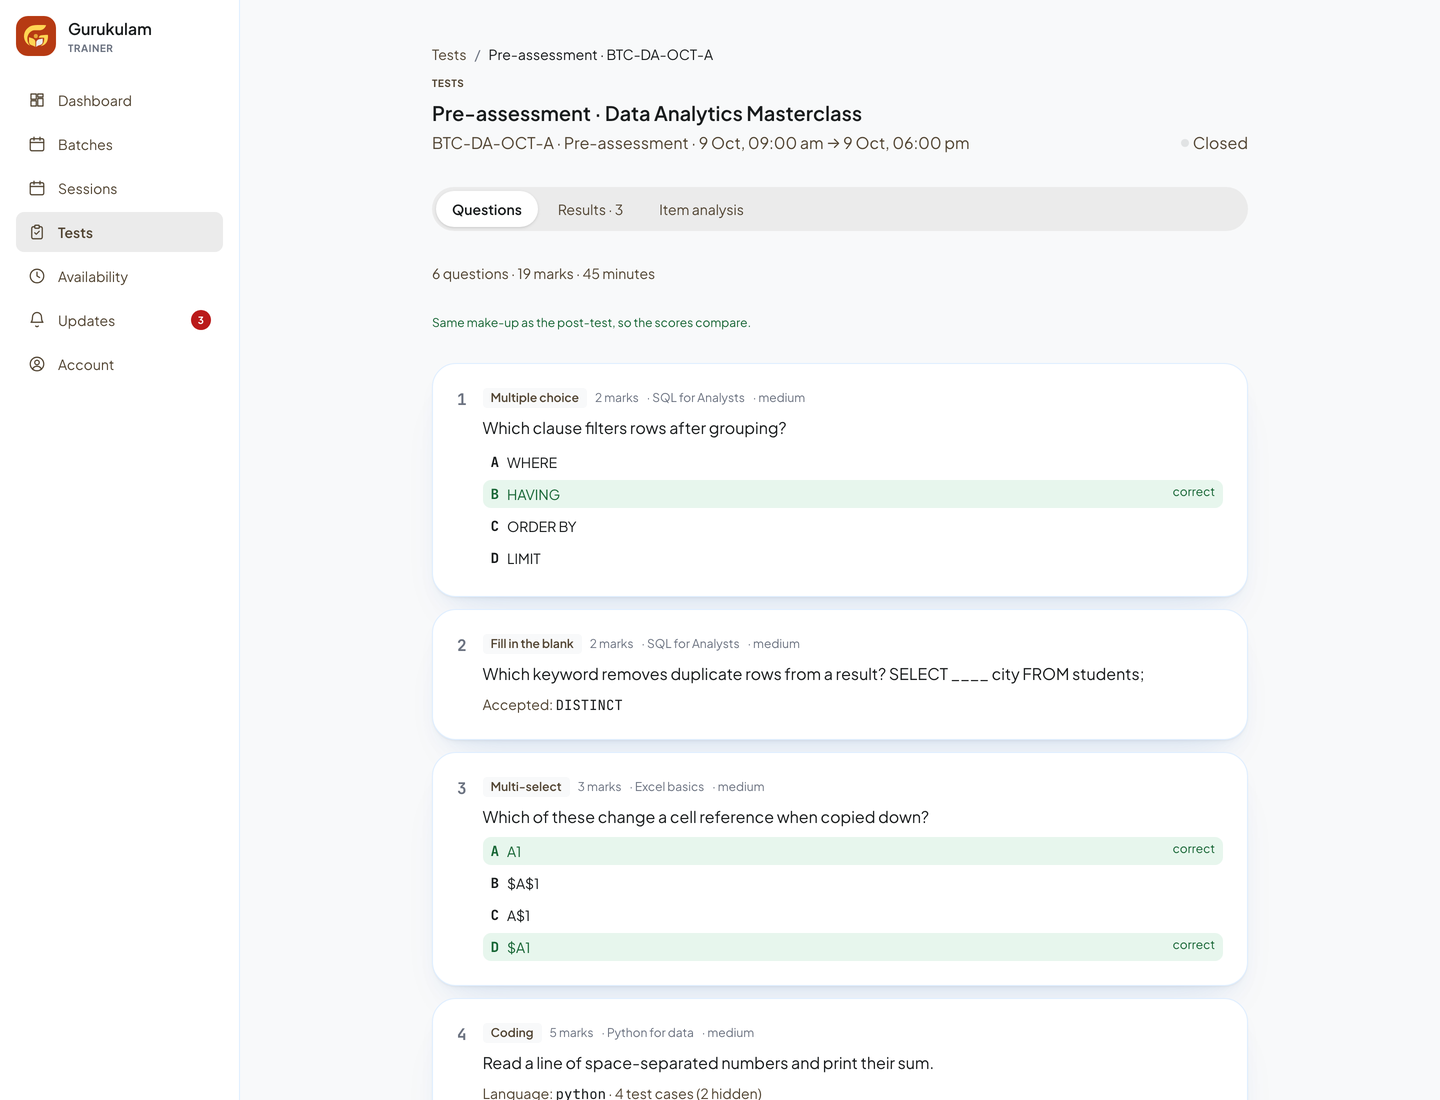Click the green note about post-test make-up
This screenshot has height=1100, width=1440.
(591, 322)
